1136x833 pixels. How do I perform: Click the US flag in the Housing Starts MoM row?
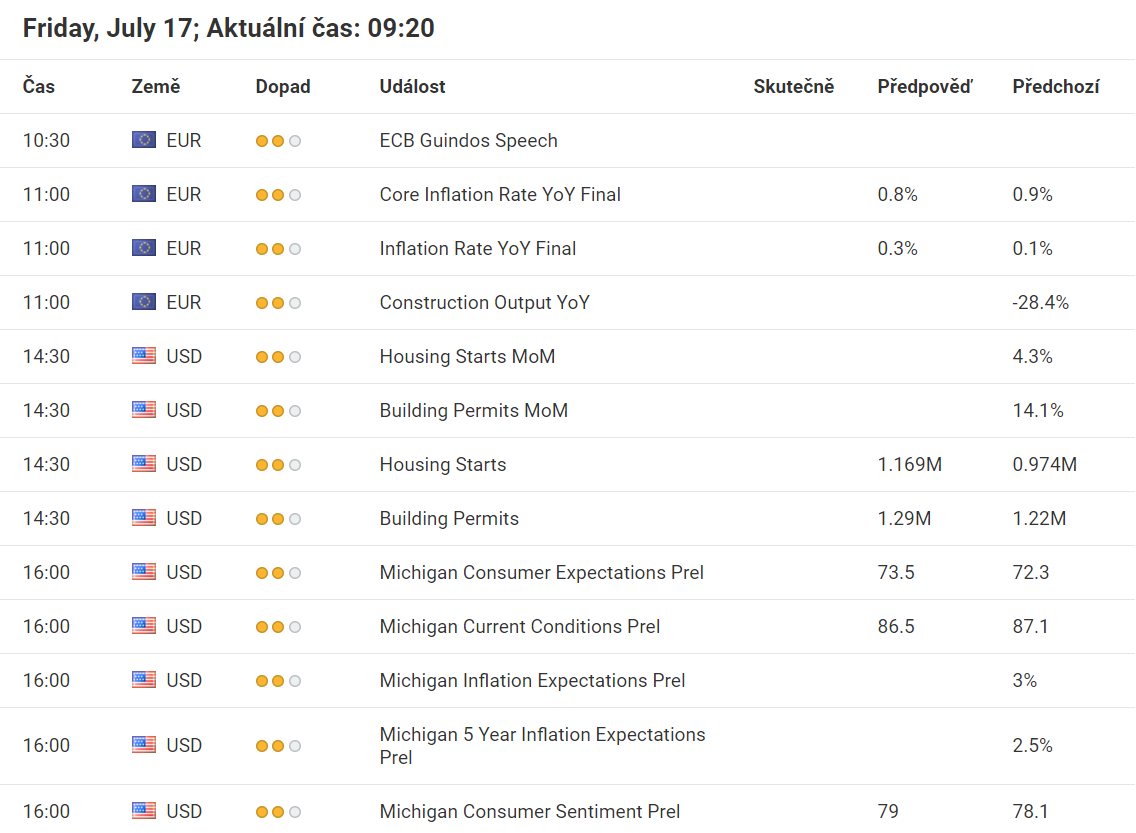pyautogui.click(x=144, y=357)
